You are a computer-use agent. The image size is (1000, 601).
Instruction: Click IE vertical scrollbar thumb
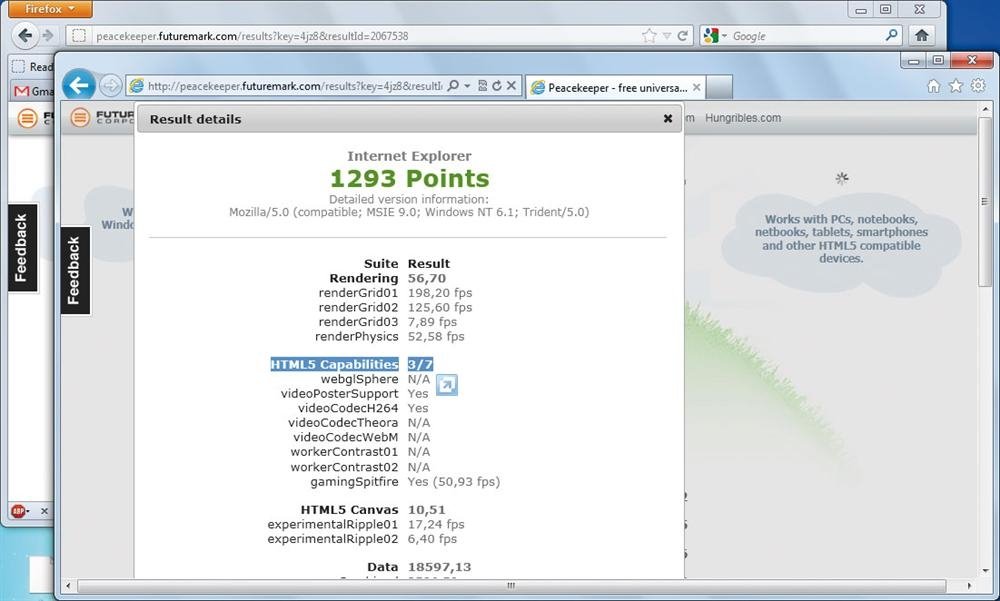tap(985, 202)
